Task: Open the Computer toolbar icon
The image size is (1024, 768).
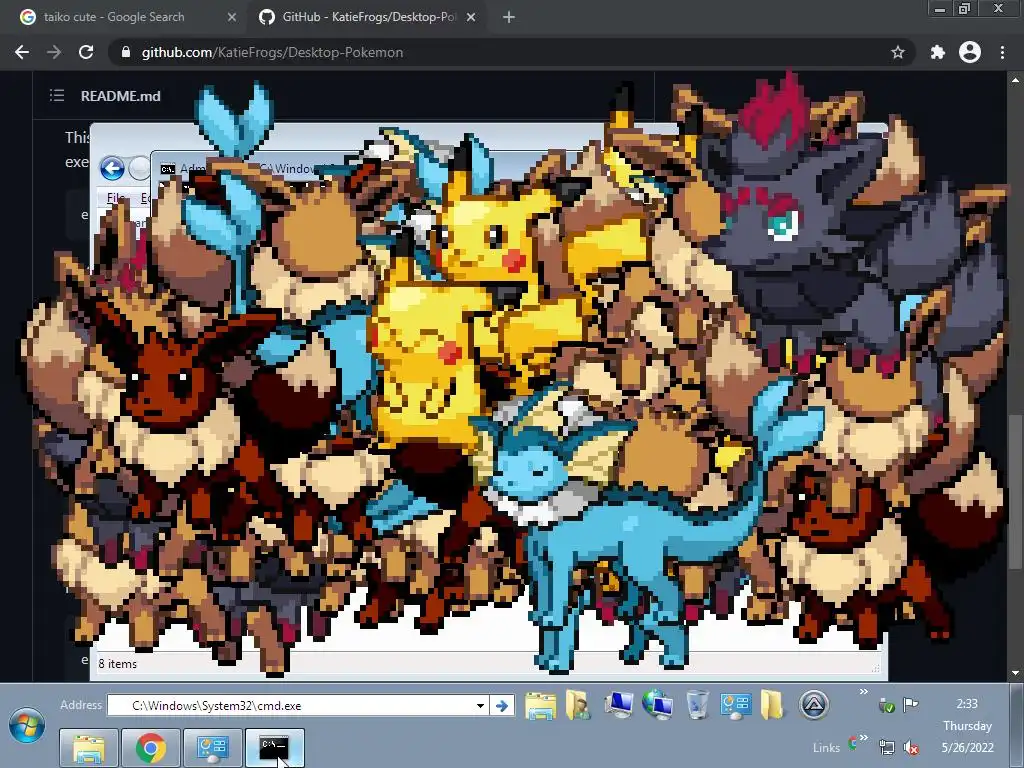Action: 618,706
